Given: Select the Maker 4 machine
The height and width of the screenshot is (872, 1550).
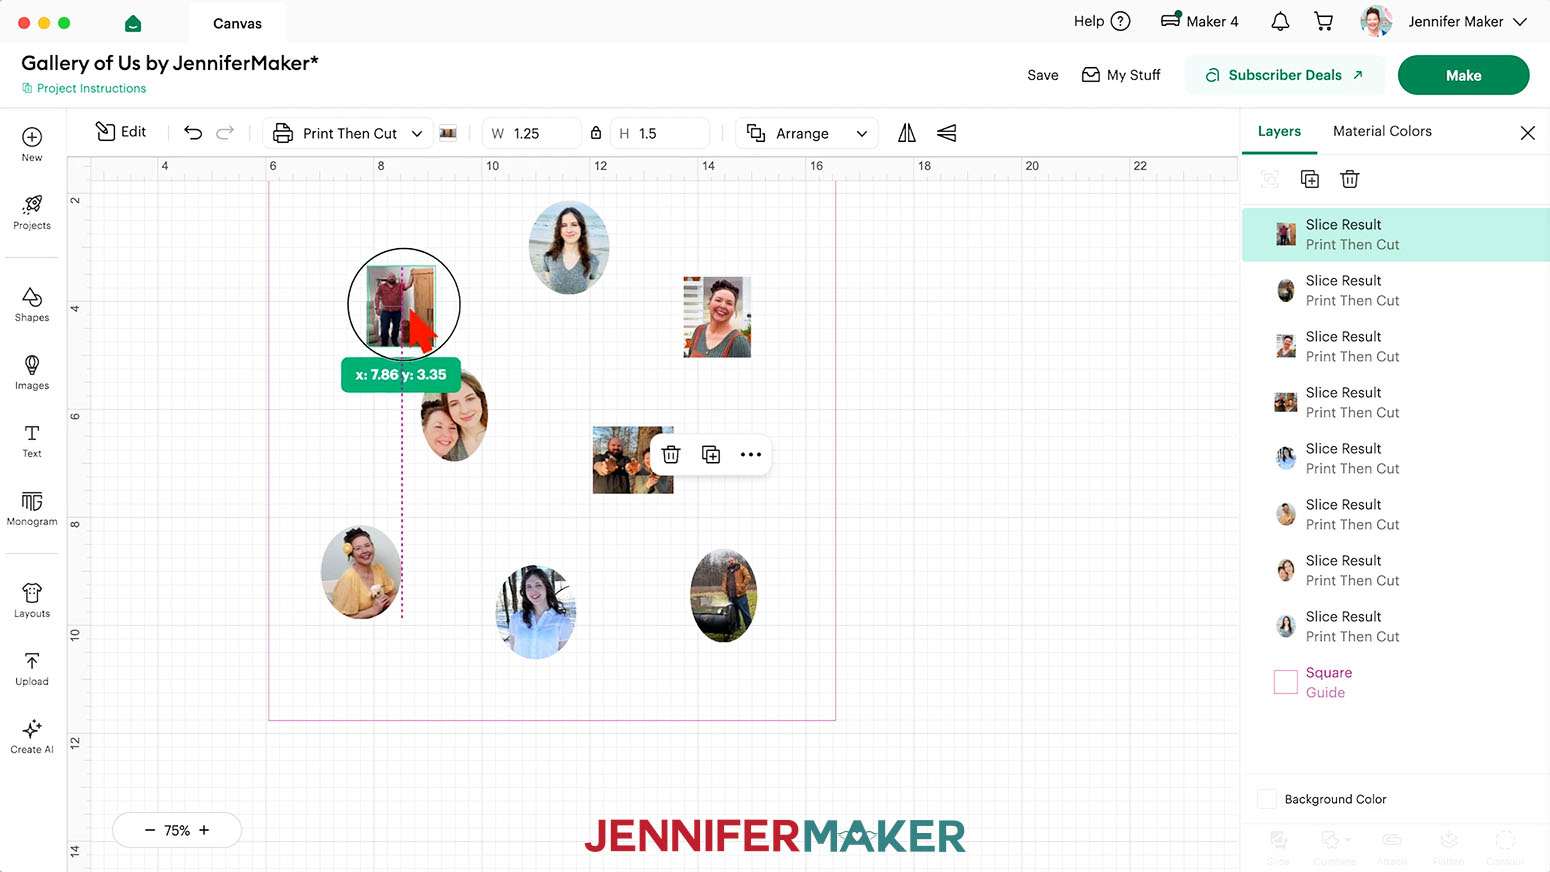Looking at the screenshot, I should click(1199, 21).
